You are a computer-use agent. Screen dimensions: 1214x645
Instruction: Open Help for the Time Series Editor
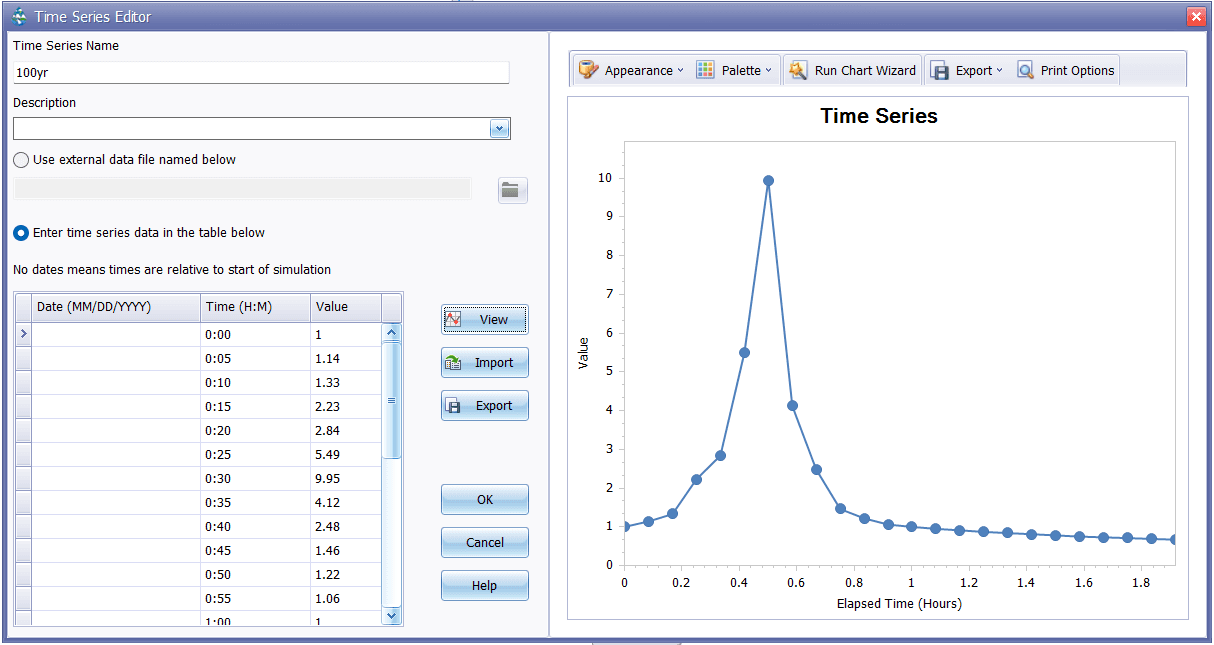pyautogui.click(x=484, y=585)
